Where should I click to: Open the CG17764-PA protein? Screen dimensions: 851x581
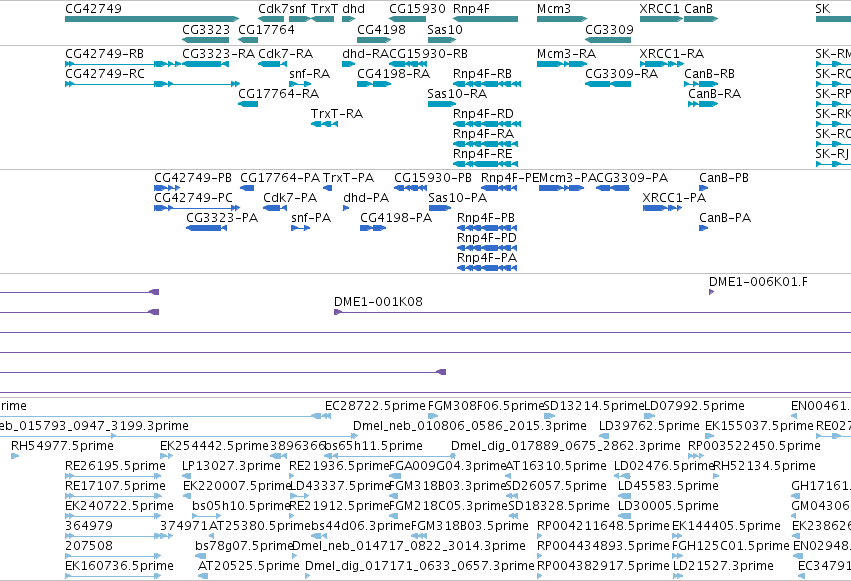247,188
